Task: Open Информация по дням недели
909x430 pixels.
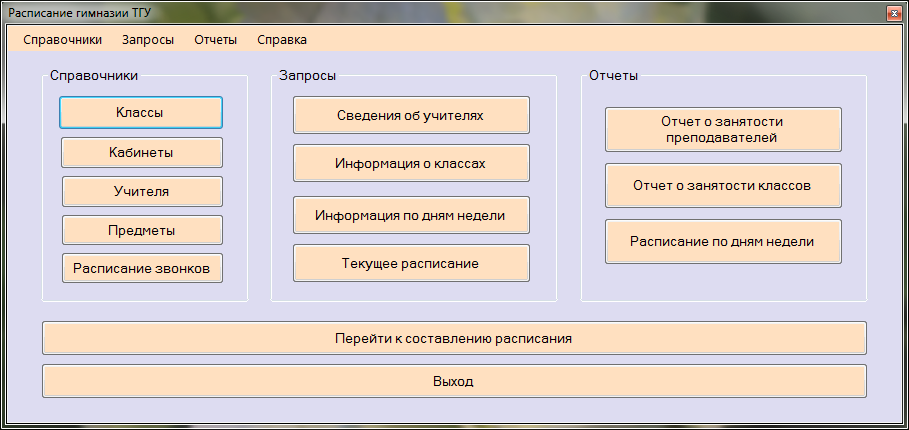Action: point(411,215)
